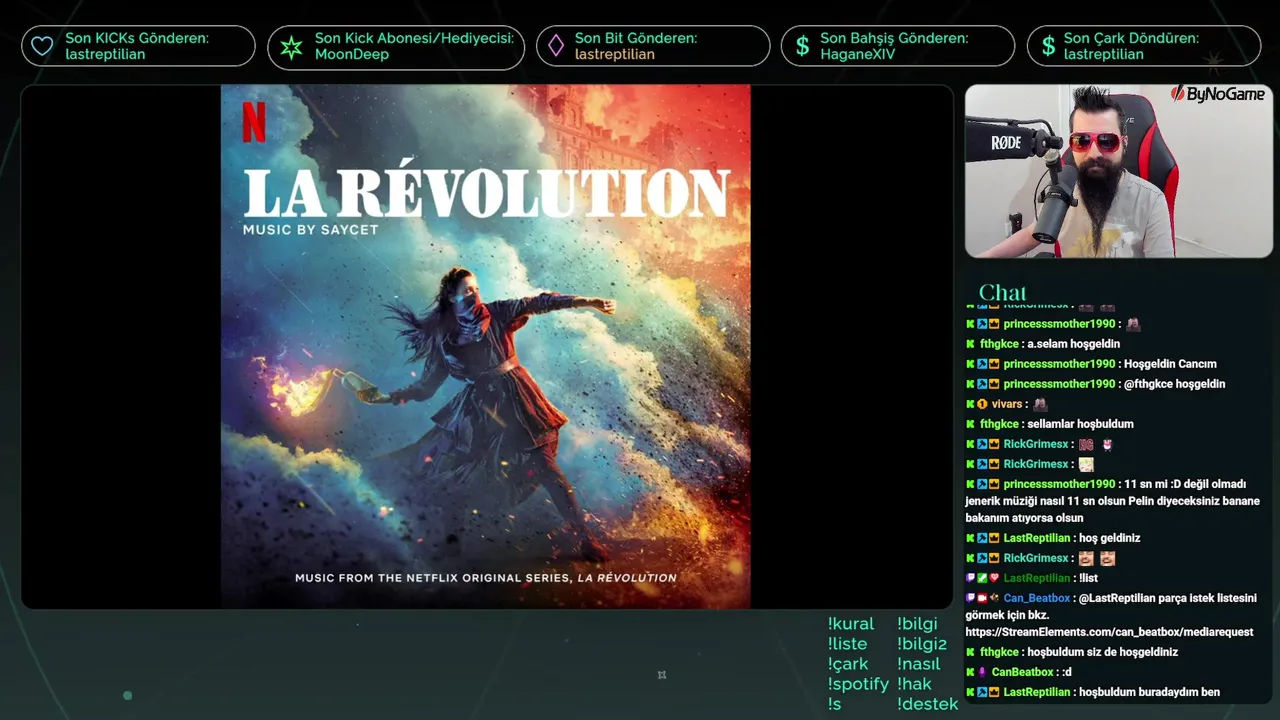This screenshot has width=1280, height=720.
Task: Click the !bilgi2 command text
Action: [922, 644]
